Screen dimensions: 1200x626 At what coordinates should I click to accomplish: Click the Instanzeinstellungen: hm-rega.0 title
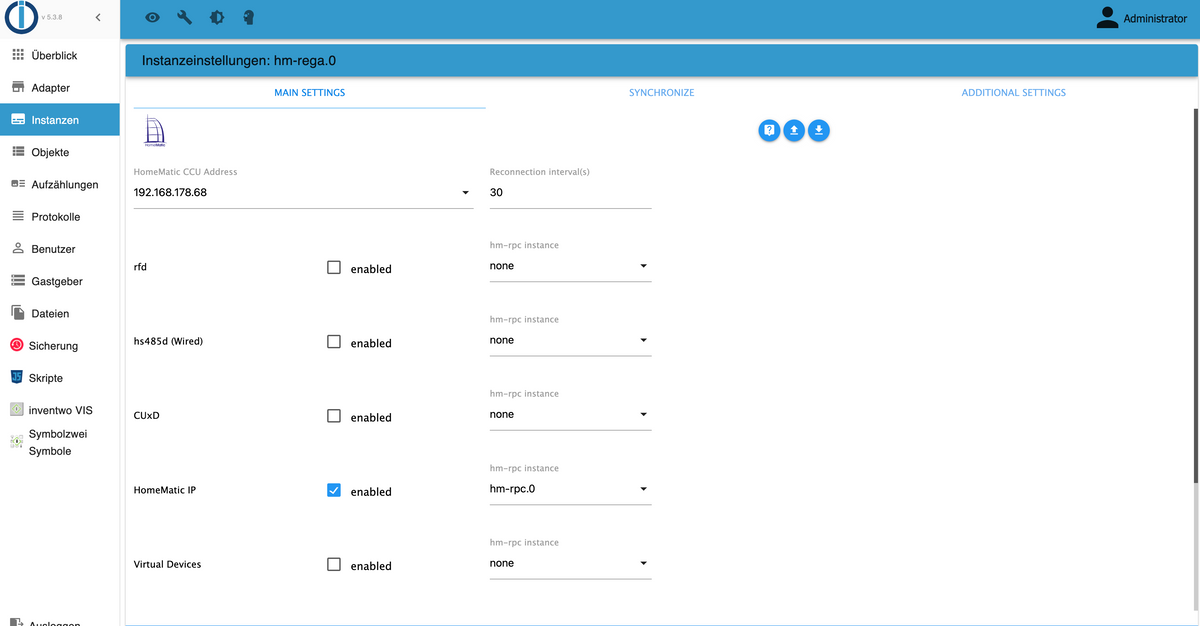pos(239,60)
